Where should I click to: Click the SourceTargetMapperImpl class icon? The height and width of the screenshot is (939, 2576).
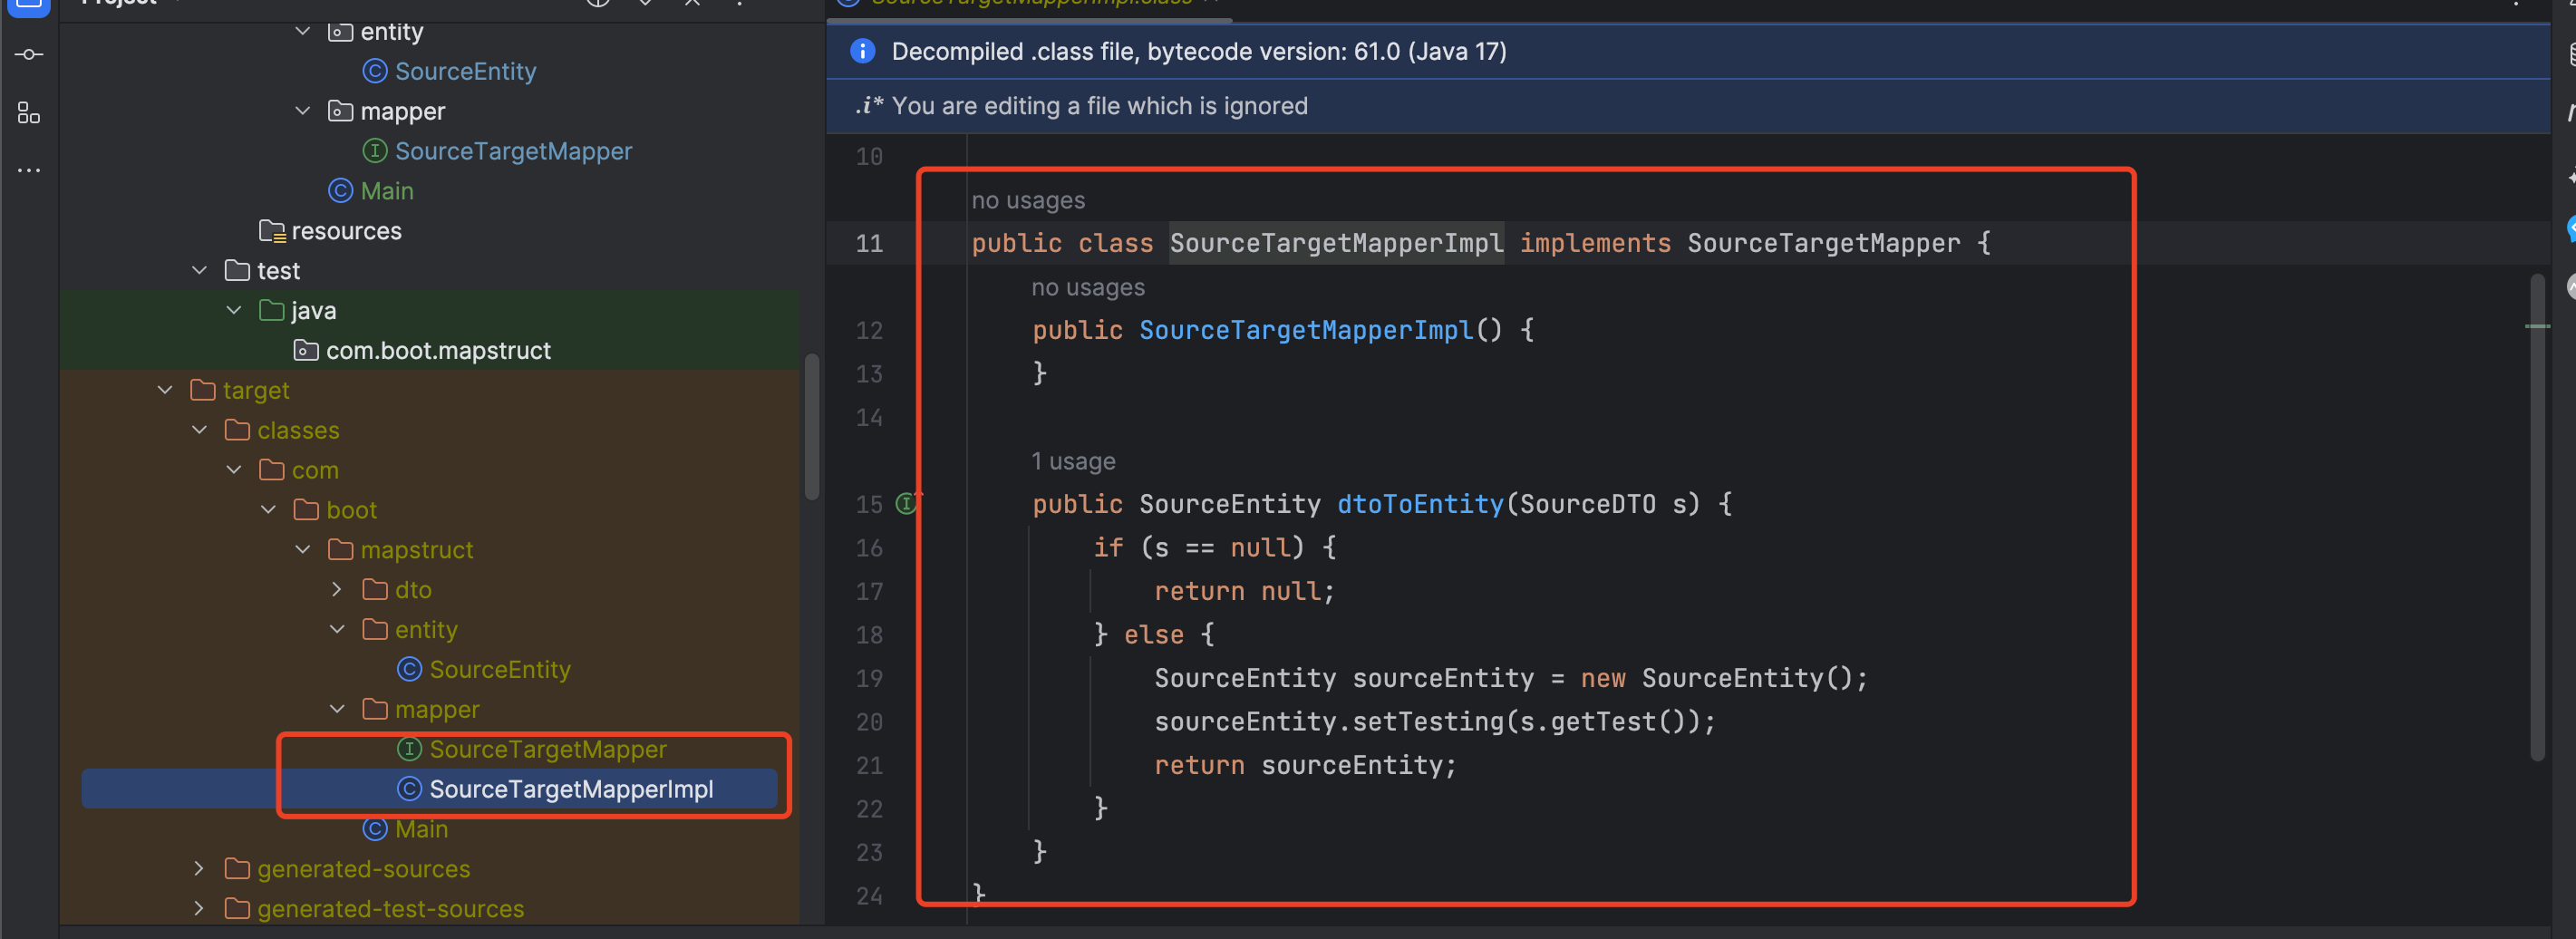409,789
